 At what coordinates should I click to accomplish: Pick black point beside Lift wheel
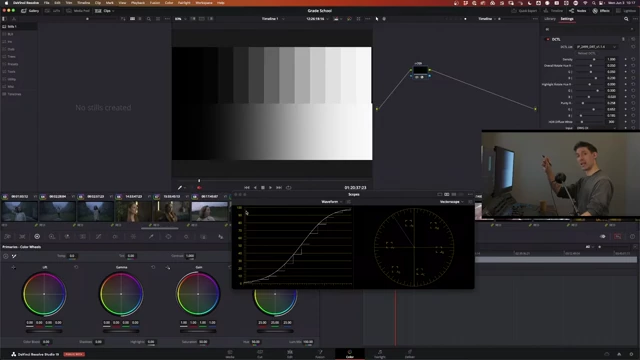(13, 267)
